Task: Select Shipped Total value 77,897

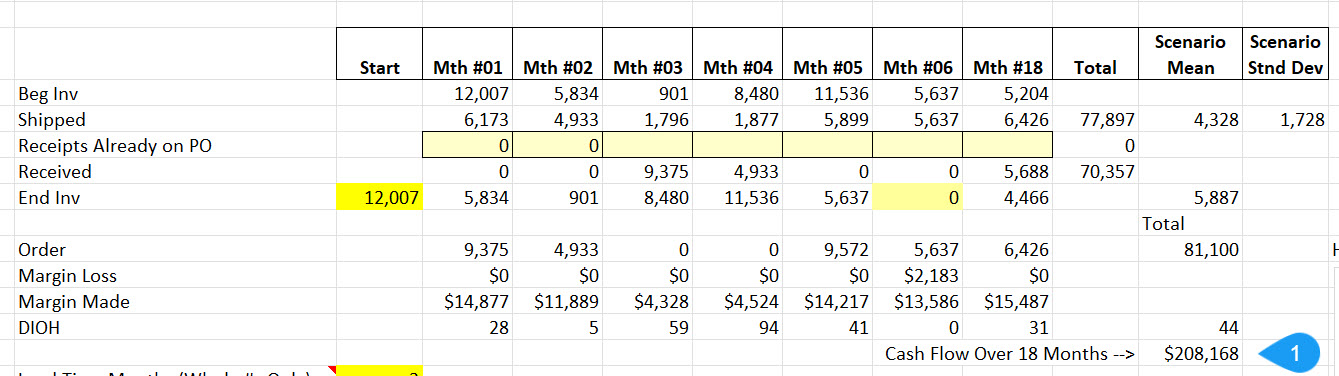Action: [1095, 120]
